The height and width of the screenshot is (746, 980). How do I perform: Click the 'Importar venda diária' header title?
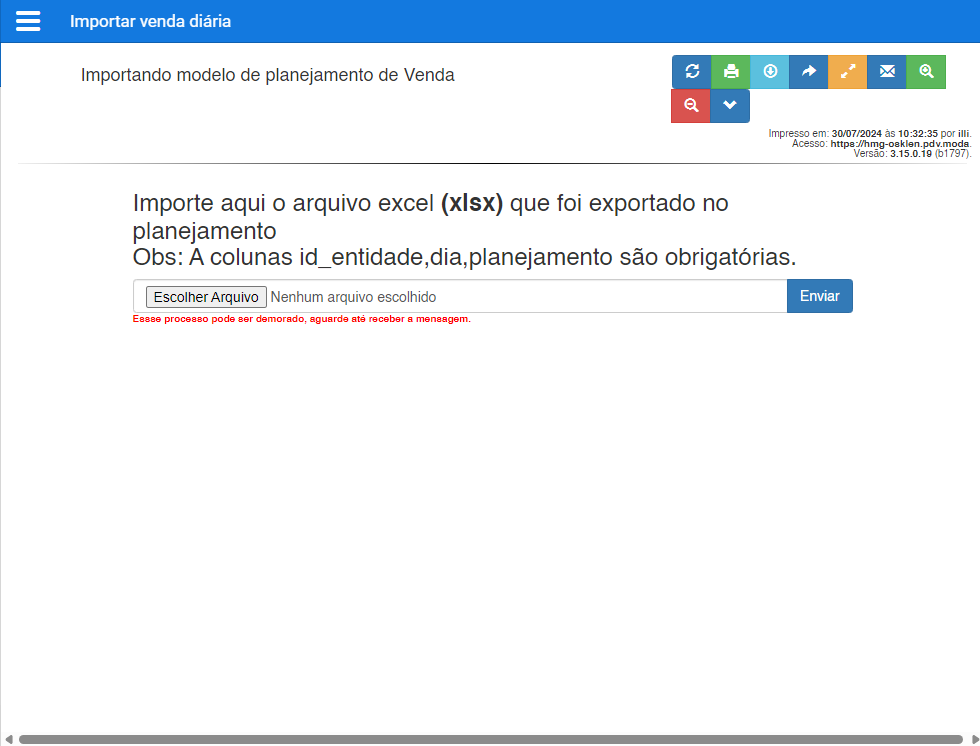click(x=150, y=21)
